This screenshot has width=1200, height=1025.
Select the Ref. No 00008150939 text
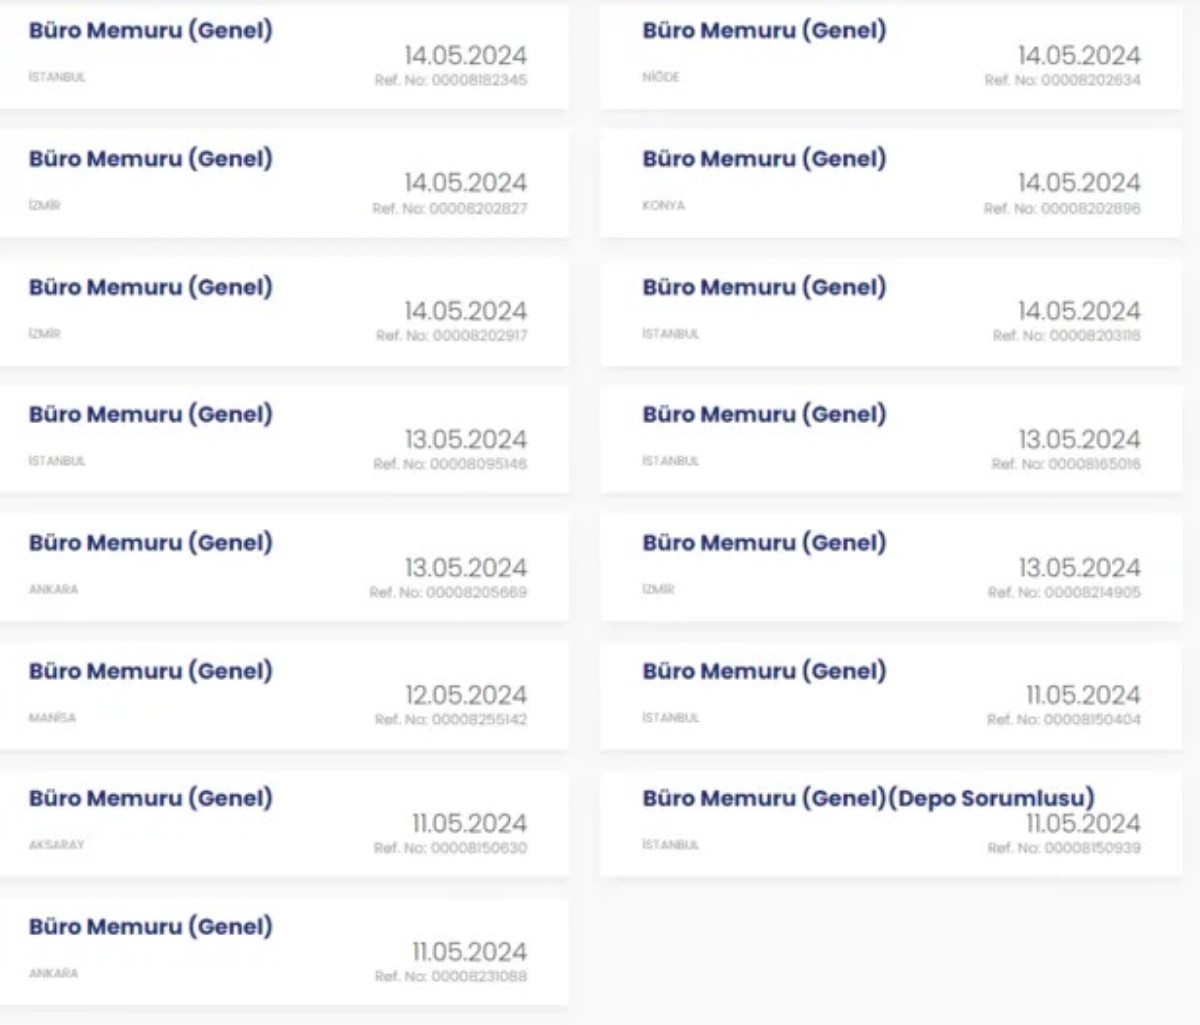click(1064, 848)
